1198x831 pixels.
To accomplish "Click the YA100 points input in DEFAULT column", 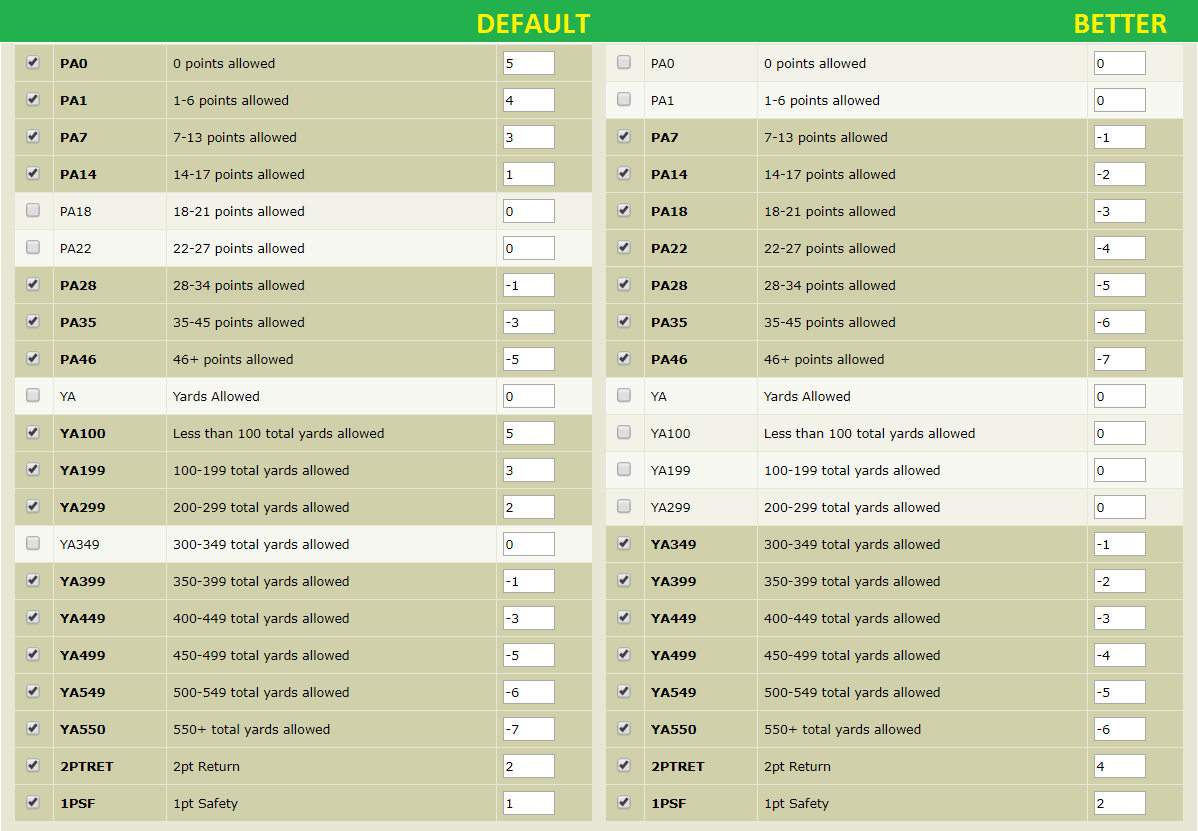I will [x=528, y=432].
